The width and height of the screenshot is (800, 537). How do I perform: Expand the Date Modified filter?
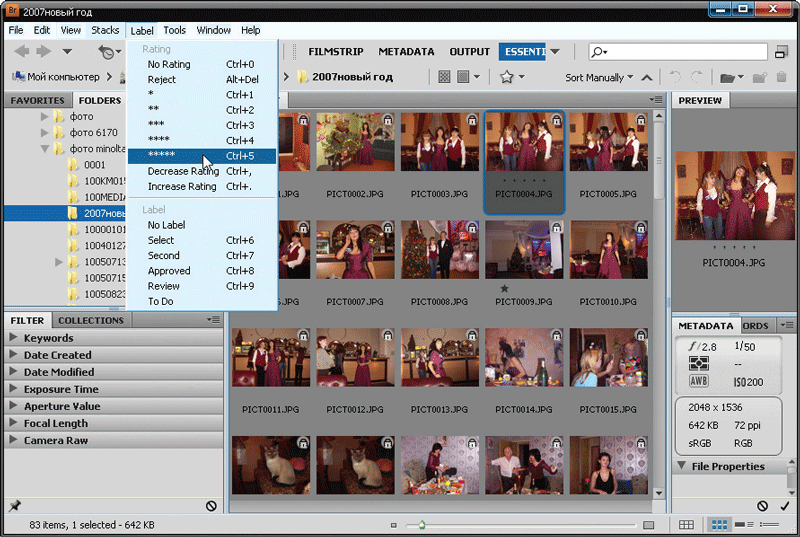tap(13, 371)
